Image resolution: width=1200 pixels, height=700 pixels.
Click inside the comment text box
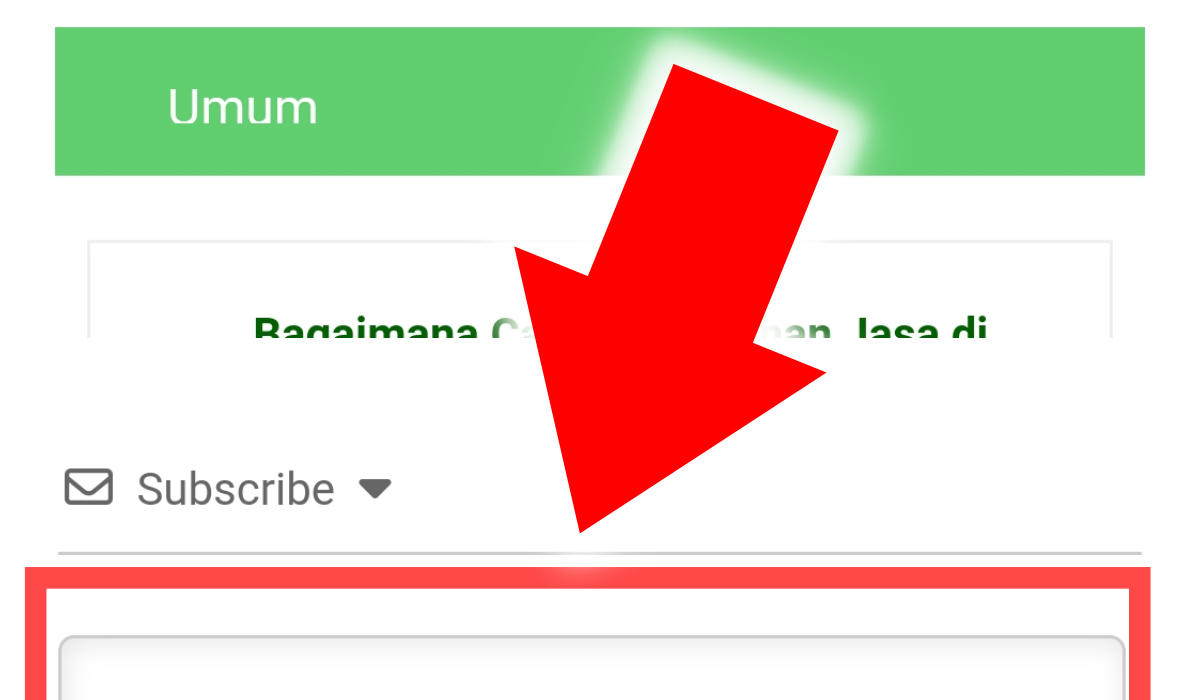tap(592, 668)
